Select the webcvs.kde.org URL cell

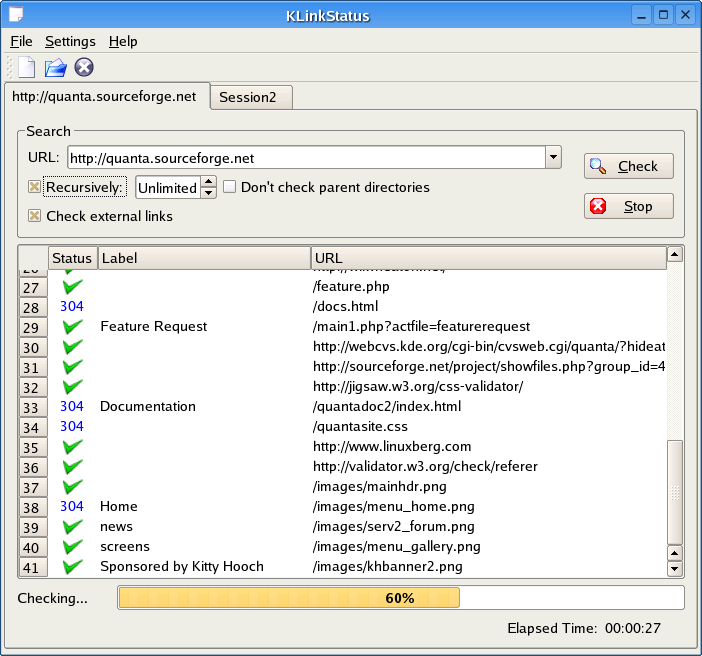pos(489,347)
